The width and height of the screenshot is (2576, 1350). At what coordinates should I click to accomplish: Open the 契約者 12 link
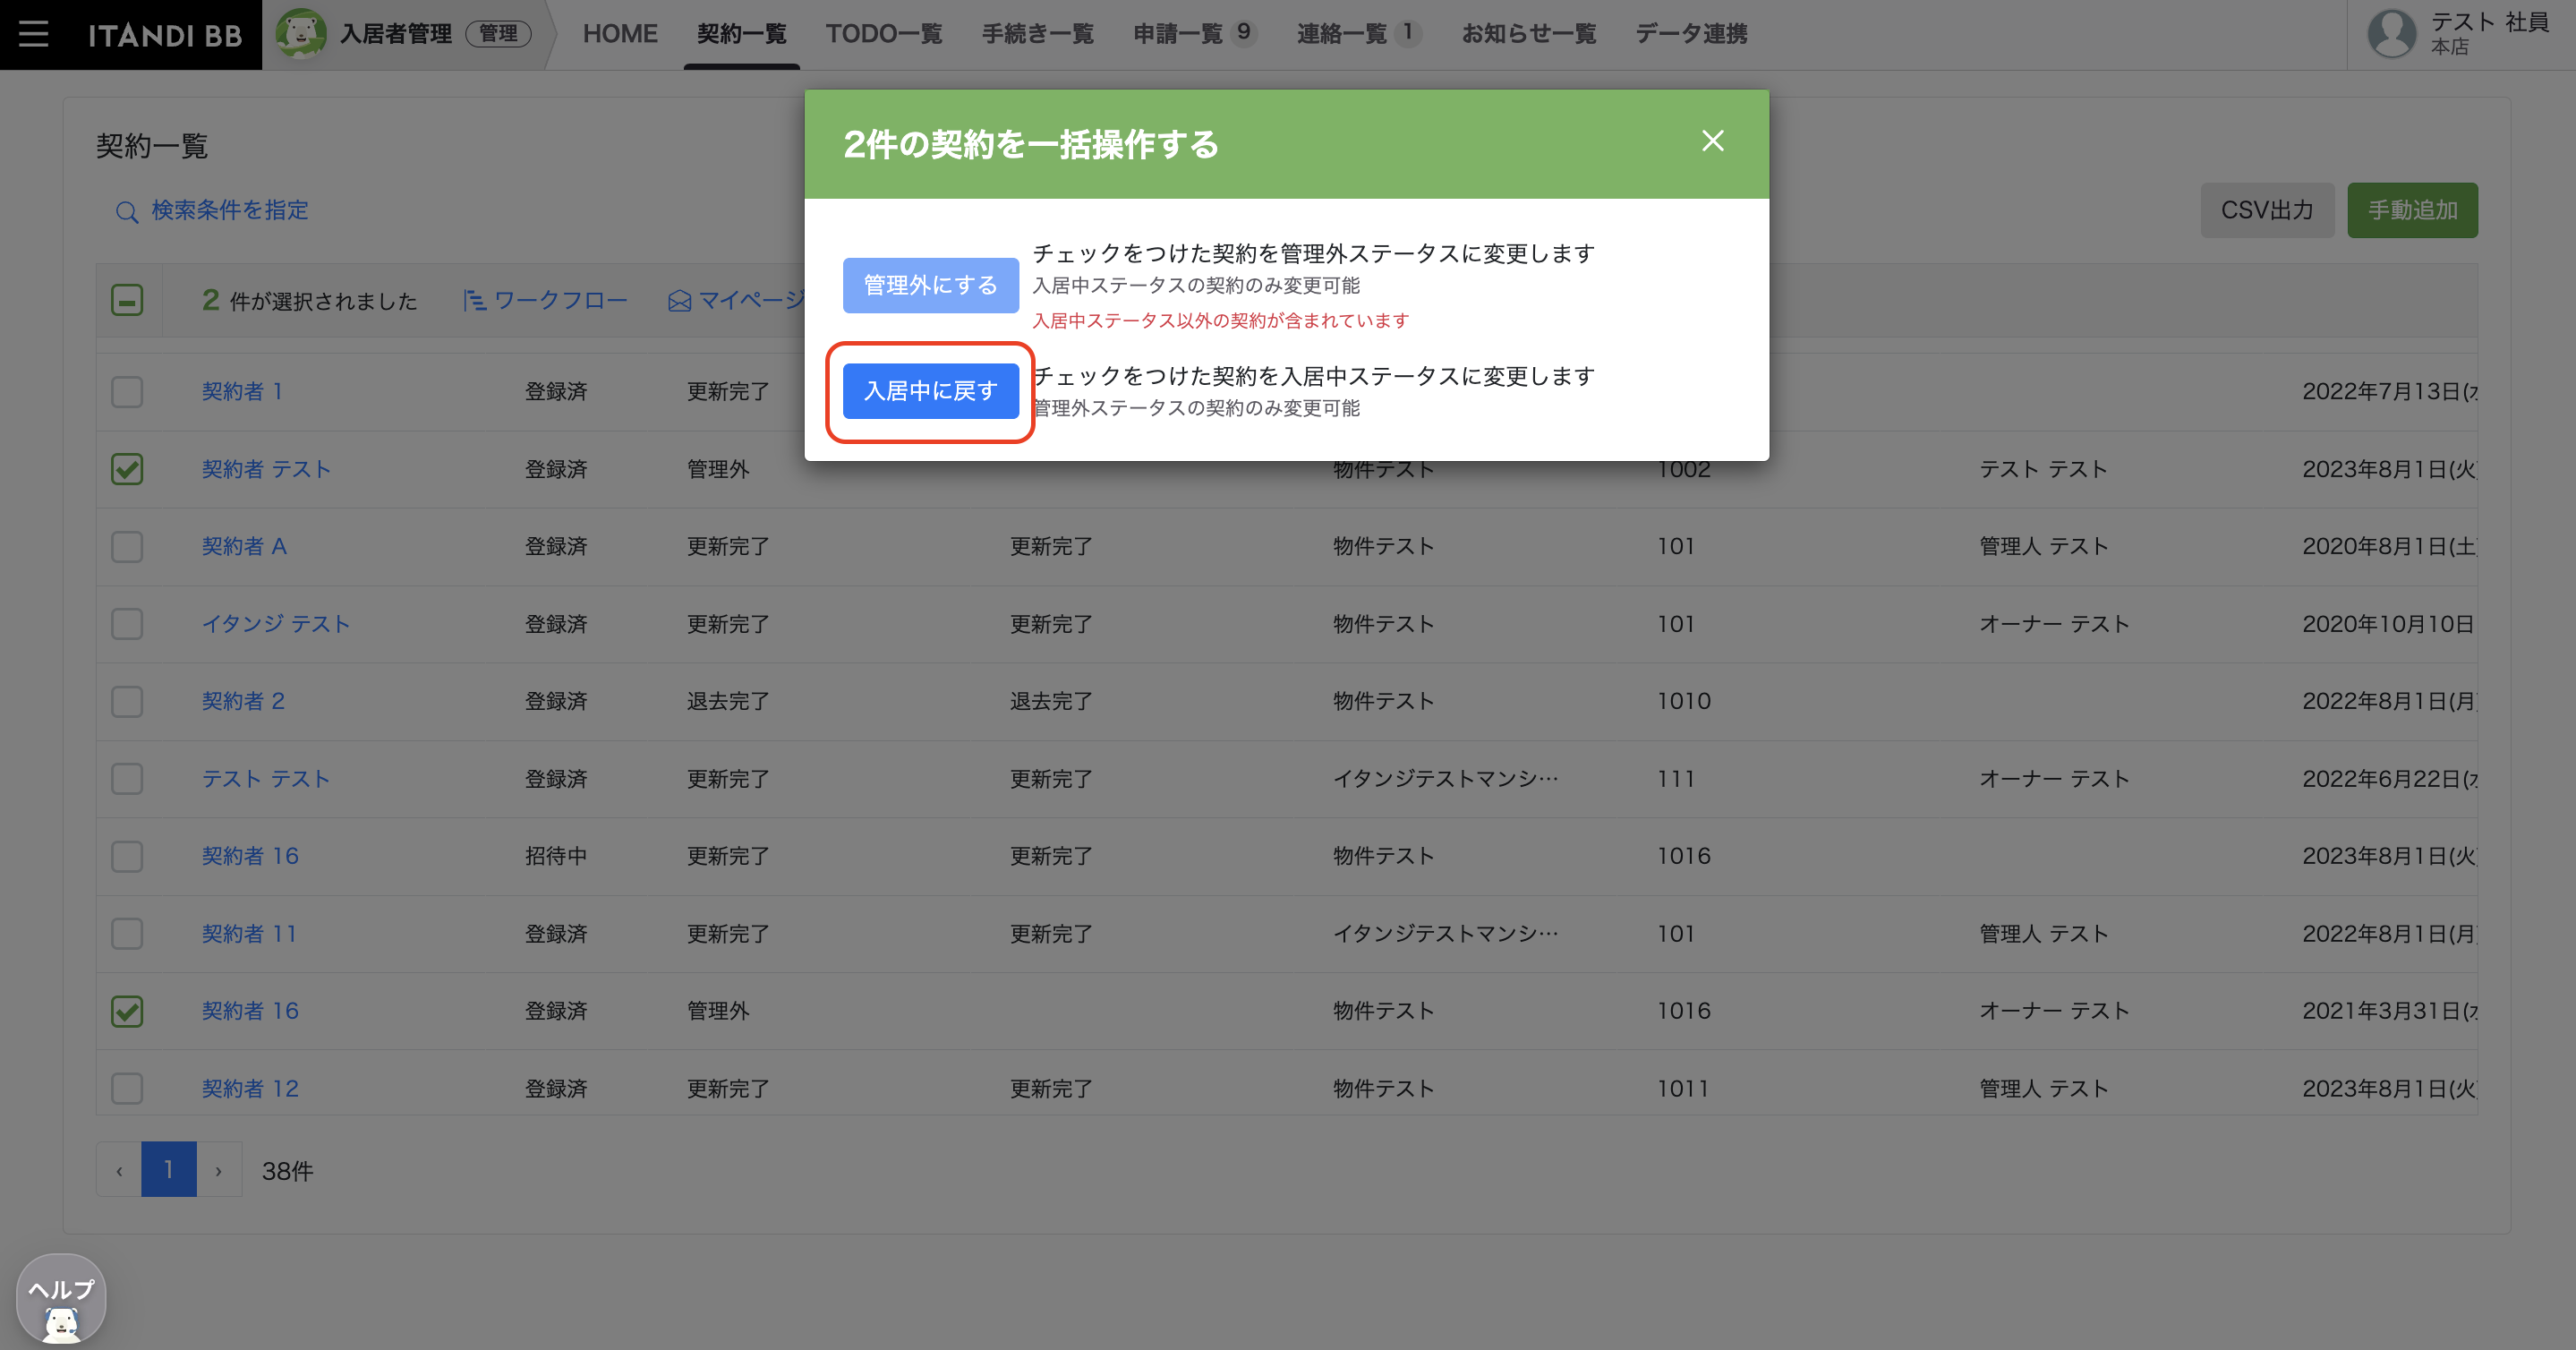pos(251,1088)
